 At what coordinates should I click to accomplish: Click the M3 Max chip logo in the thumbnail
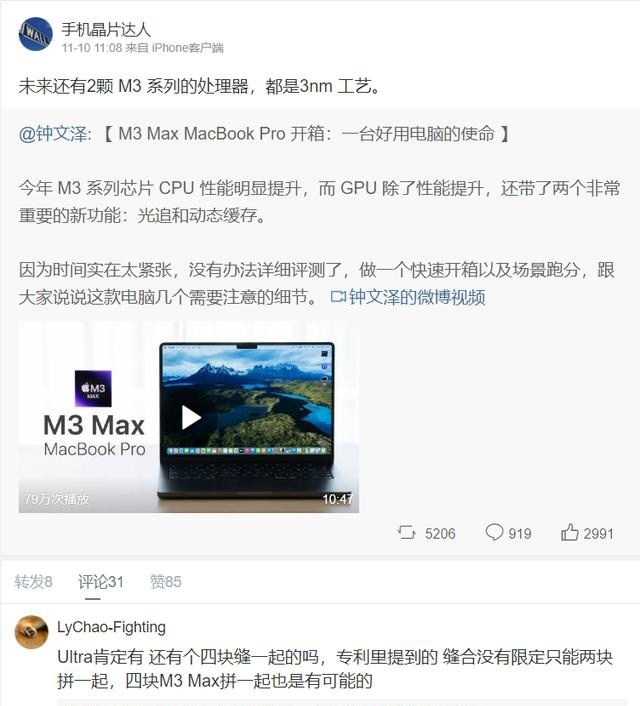coord(93,389)
